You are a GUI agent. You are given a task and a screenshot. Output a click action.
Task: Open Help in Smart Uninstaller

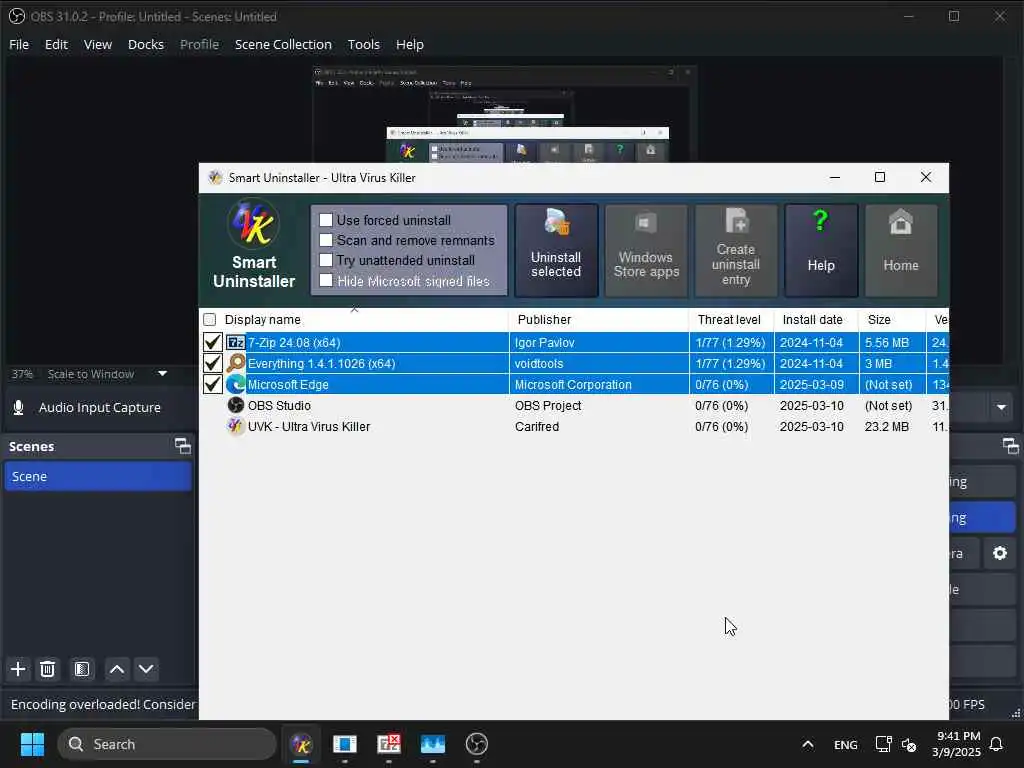point(821,251)
